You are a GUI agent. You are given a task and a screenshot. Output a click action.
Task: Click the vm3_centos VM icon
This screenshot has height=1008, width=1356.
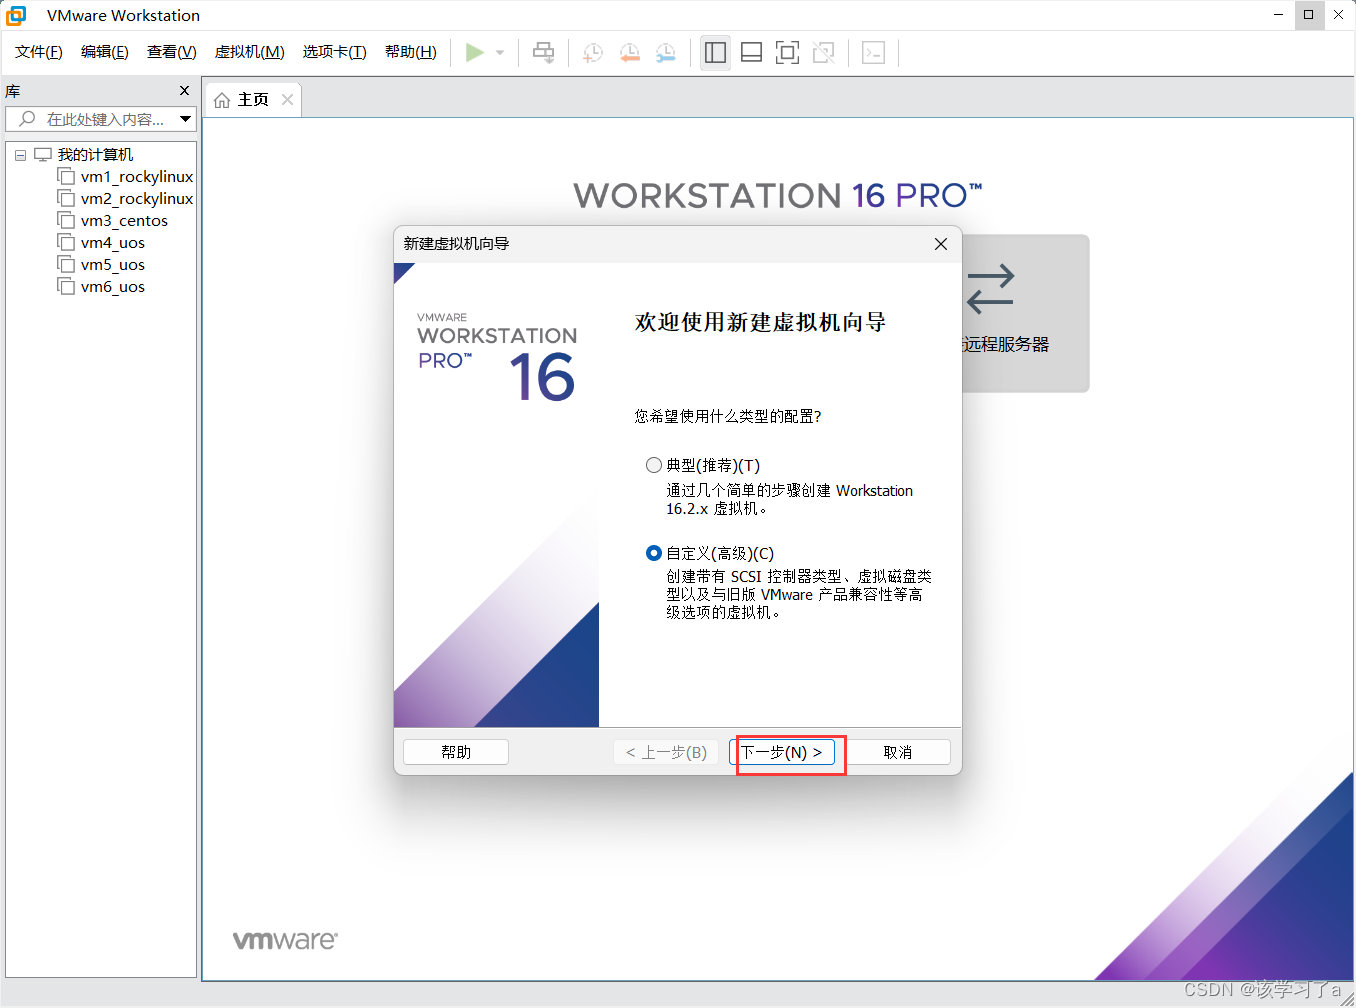pos(66,220)
